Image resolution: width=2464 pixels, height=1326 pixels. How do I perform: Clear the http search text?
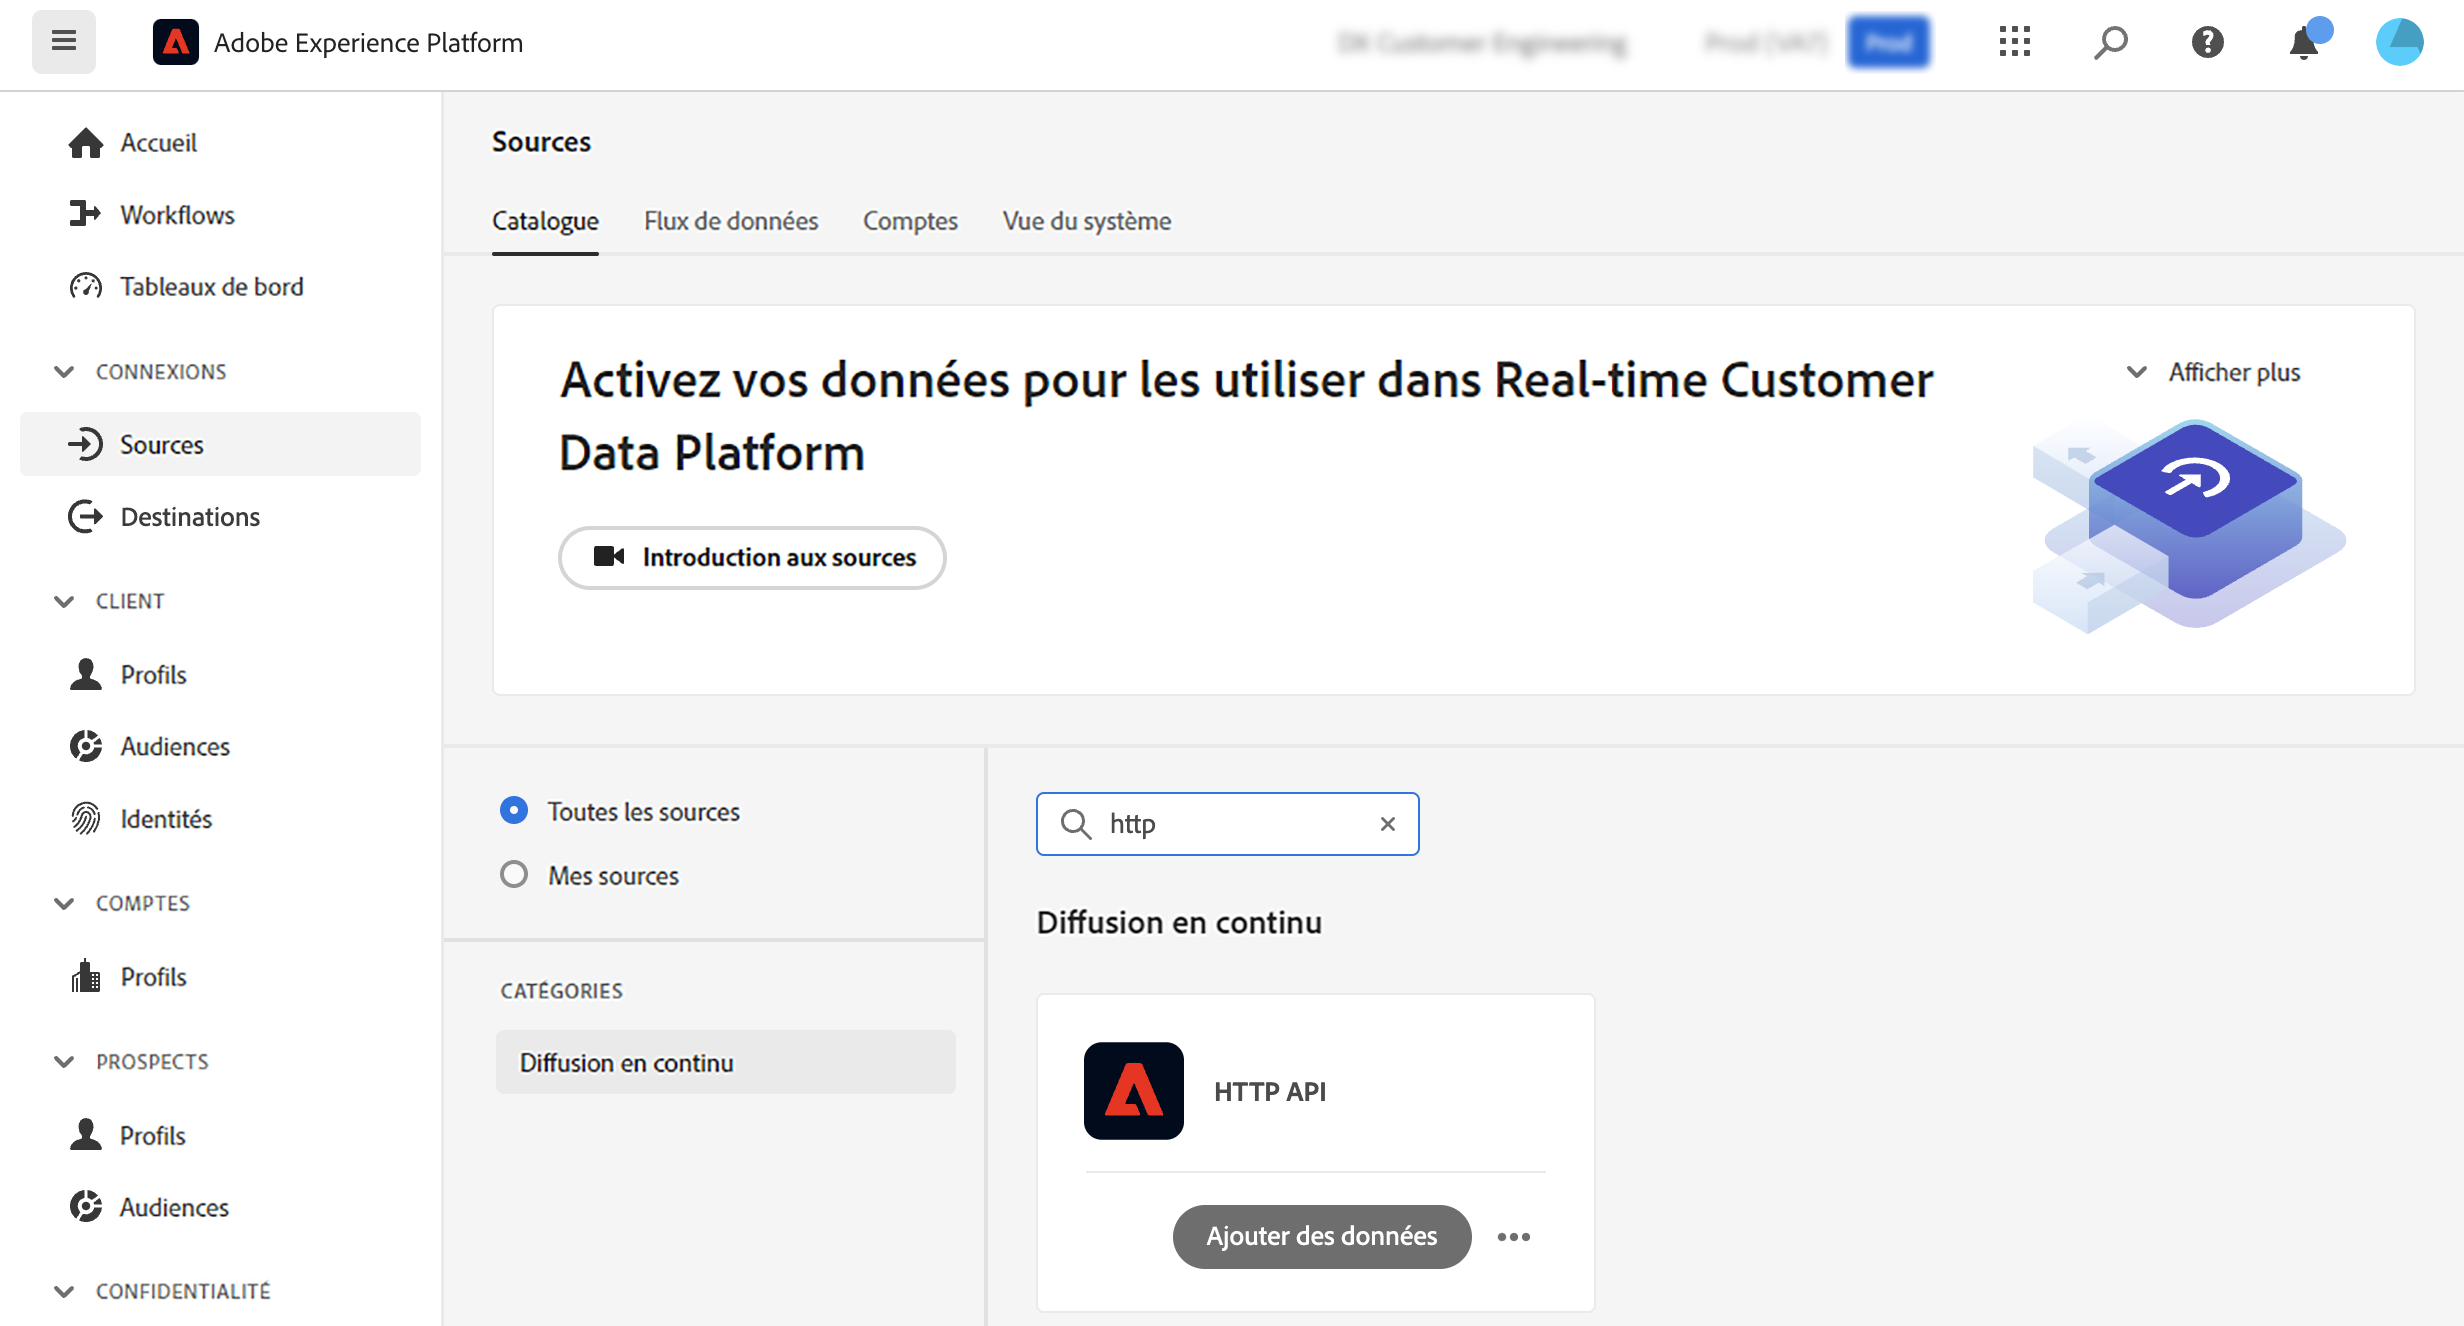coord(1387,824)
